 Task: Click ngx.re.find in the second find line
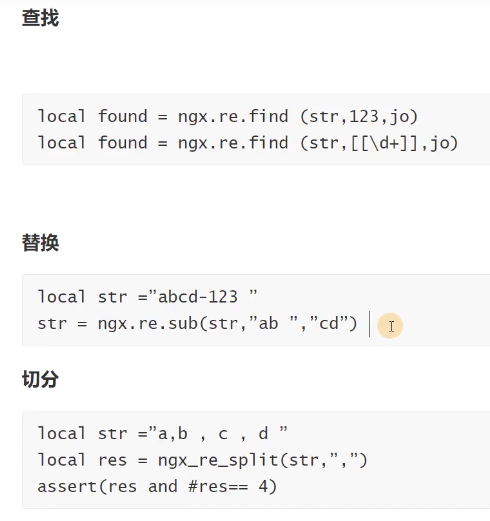(x=233, y=143)
